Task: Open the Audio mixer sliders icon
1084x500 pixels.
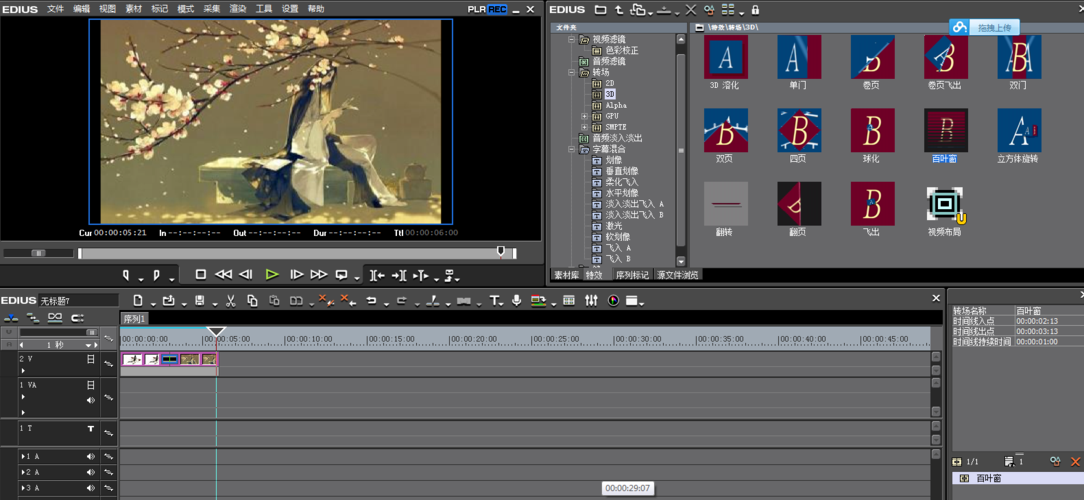Action: coord(591,301)
